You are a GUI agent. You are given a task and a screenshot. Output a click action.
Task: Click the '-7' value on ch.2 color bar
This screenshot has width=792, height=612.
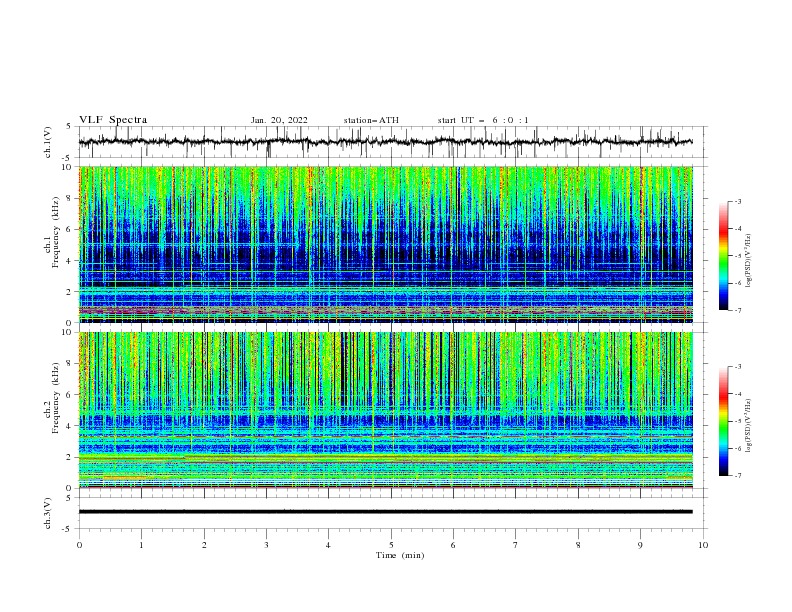(737, 475)
